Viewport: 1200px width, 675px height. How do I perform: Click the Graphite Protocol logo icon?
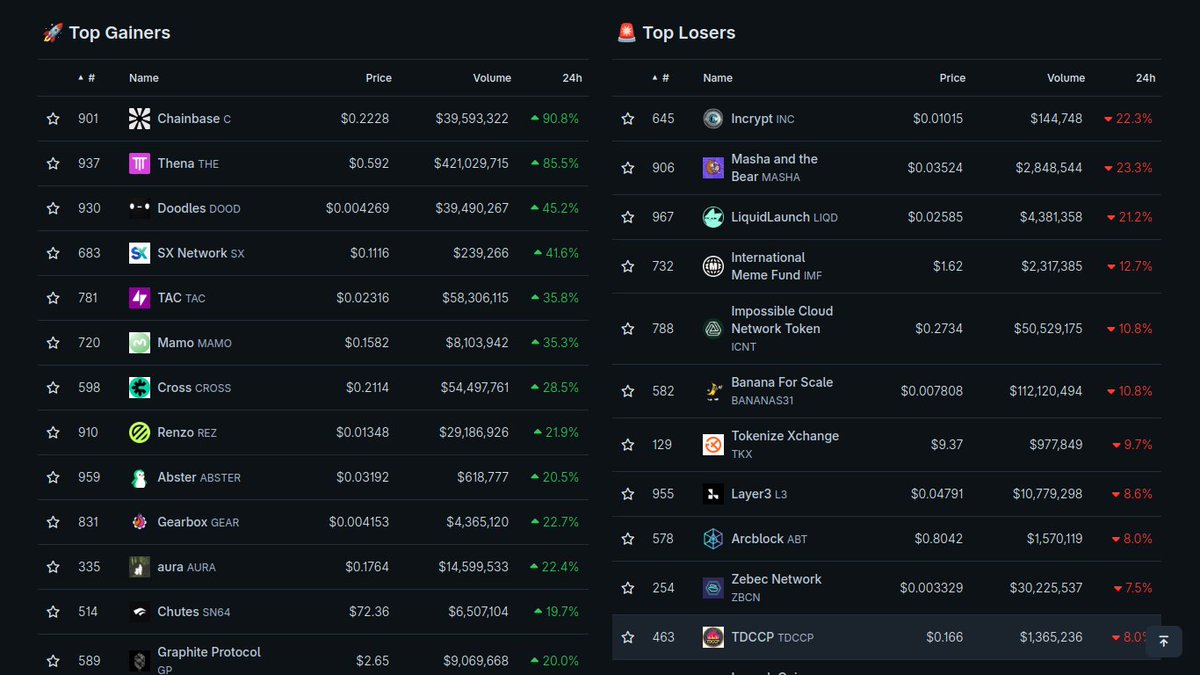[x=140, y=660]
